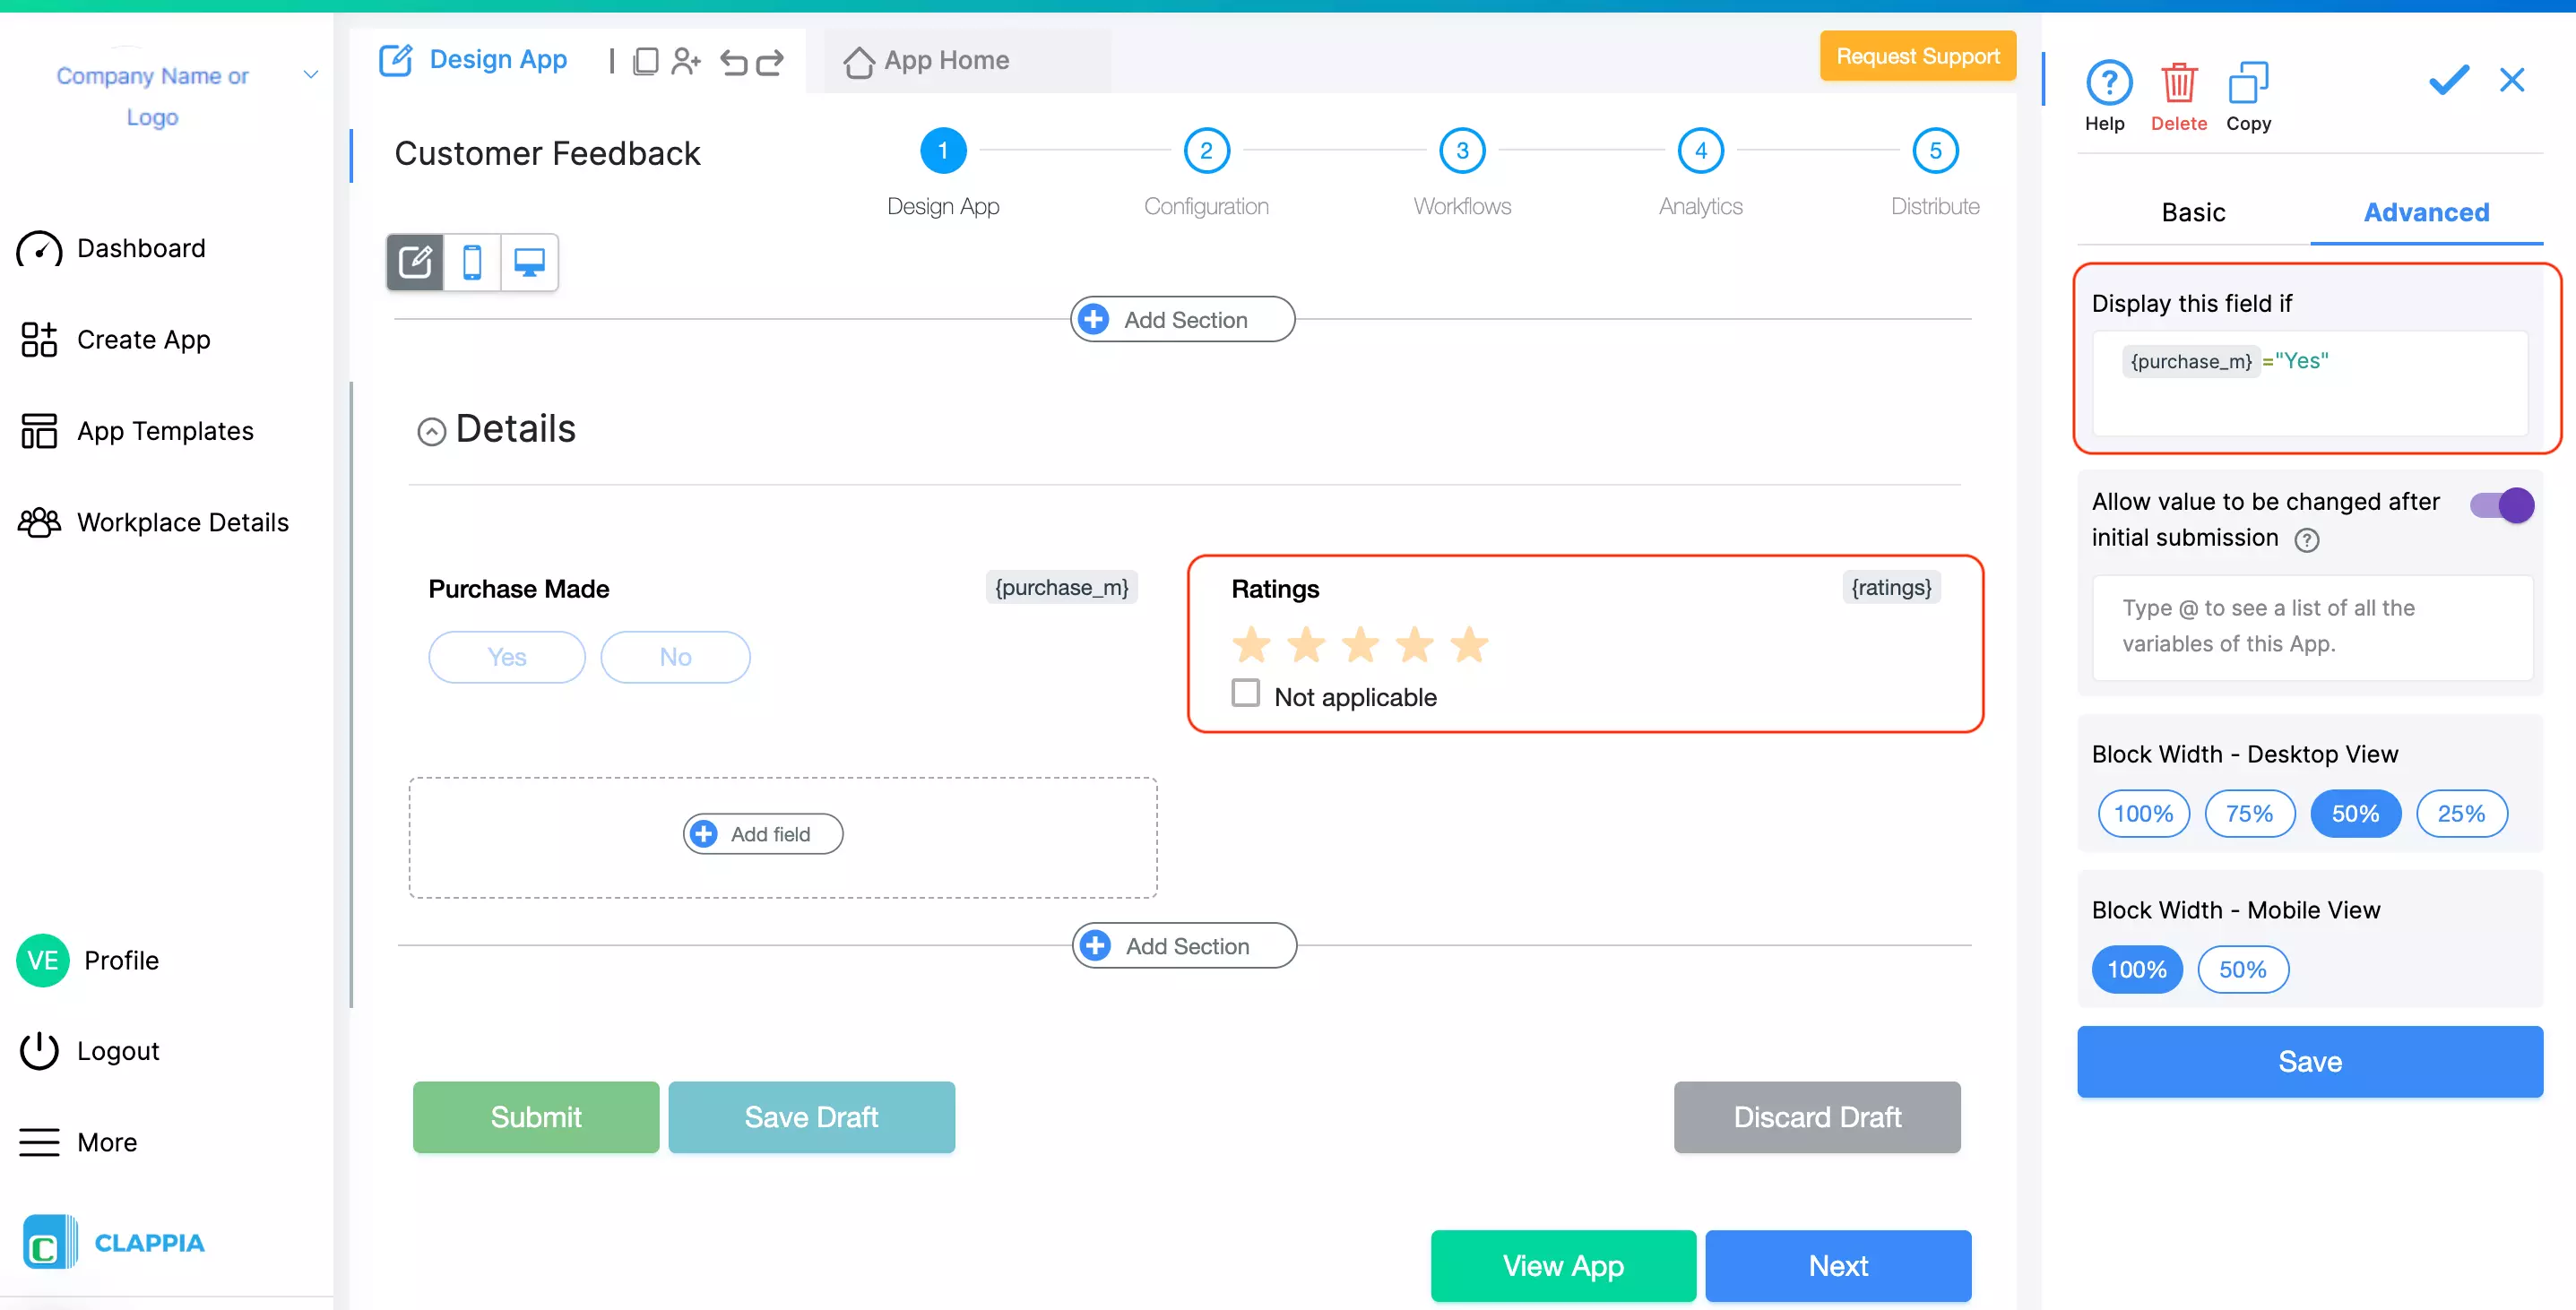Switch to mobile preview icon
Image resolution: width=2576 pixels, height=1310 pixels.
[472, 263]
